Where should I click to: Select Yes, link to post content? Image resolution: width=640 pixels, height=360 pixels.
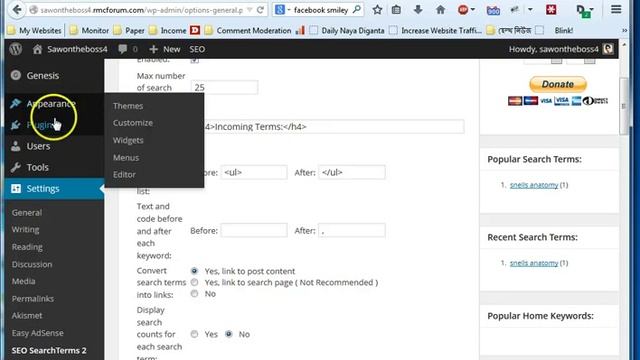coord(194,271)
